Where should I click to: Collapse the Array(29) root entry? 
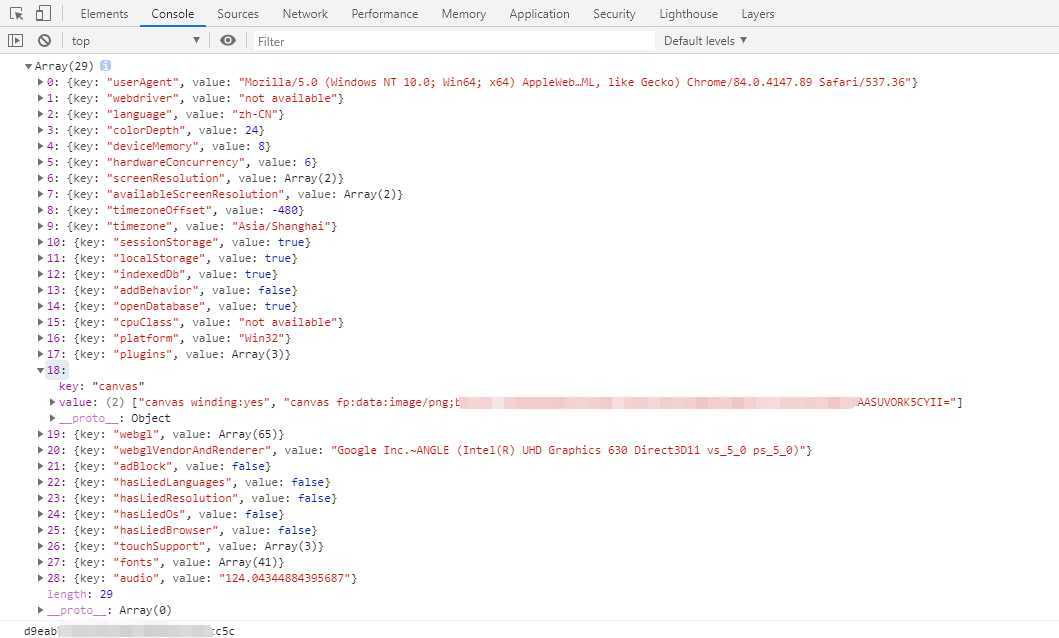tap(28, 66)
